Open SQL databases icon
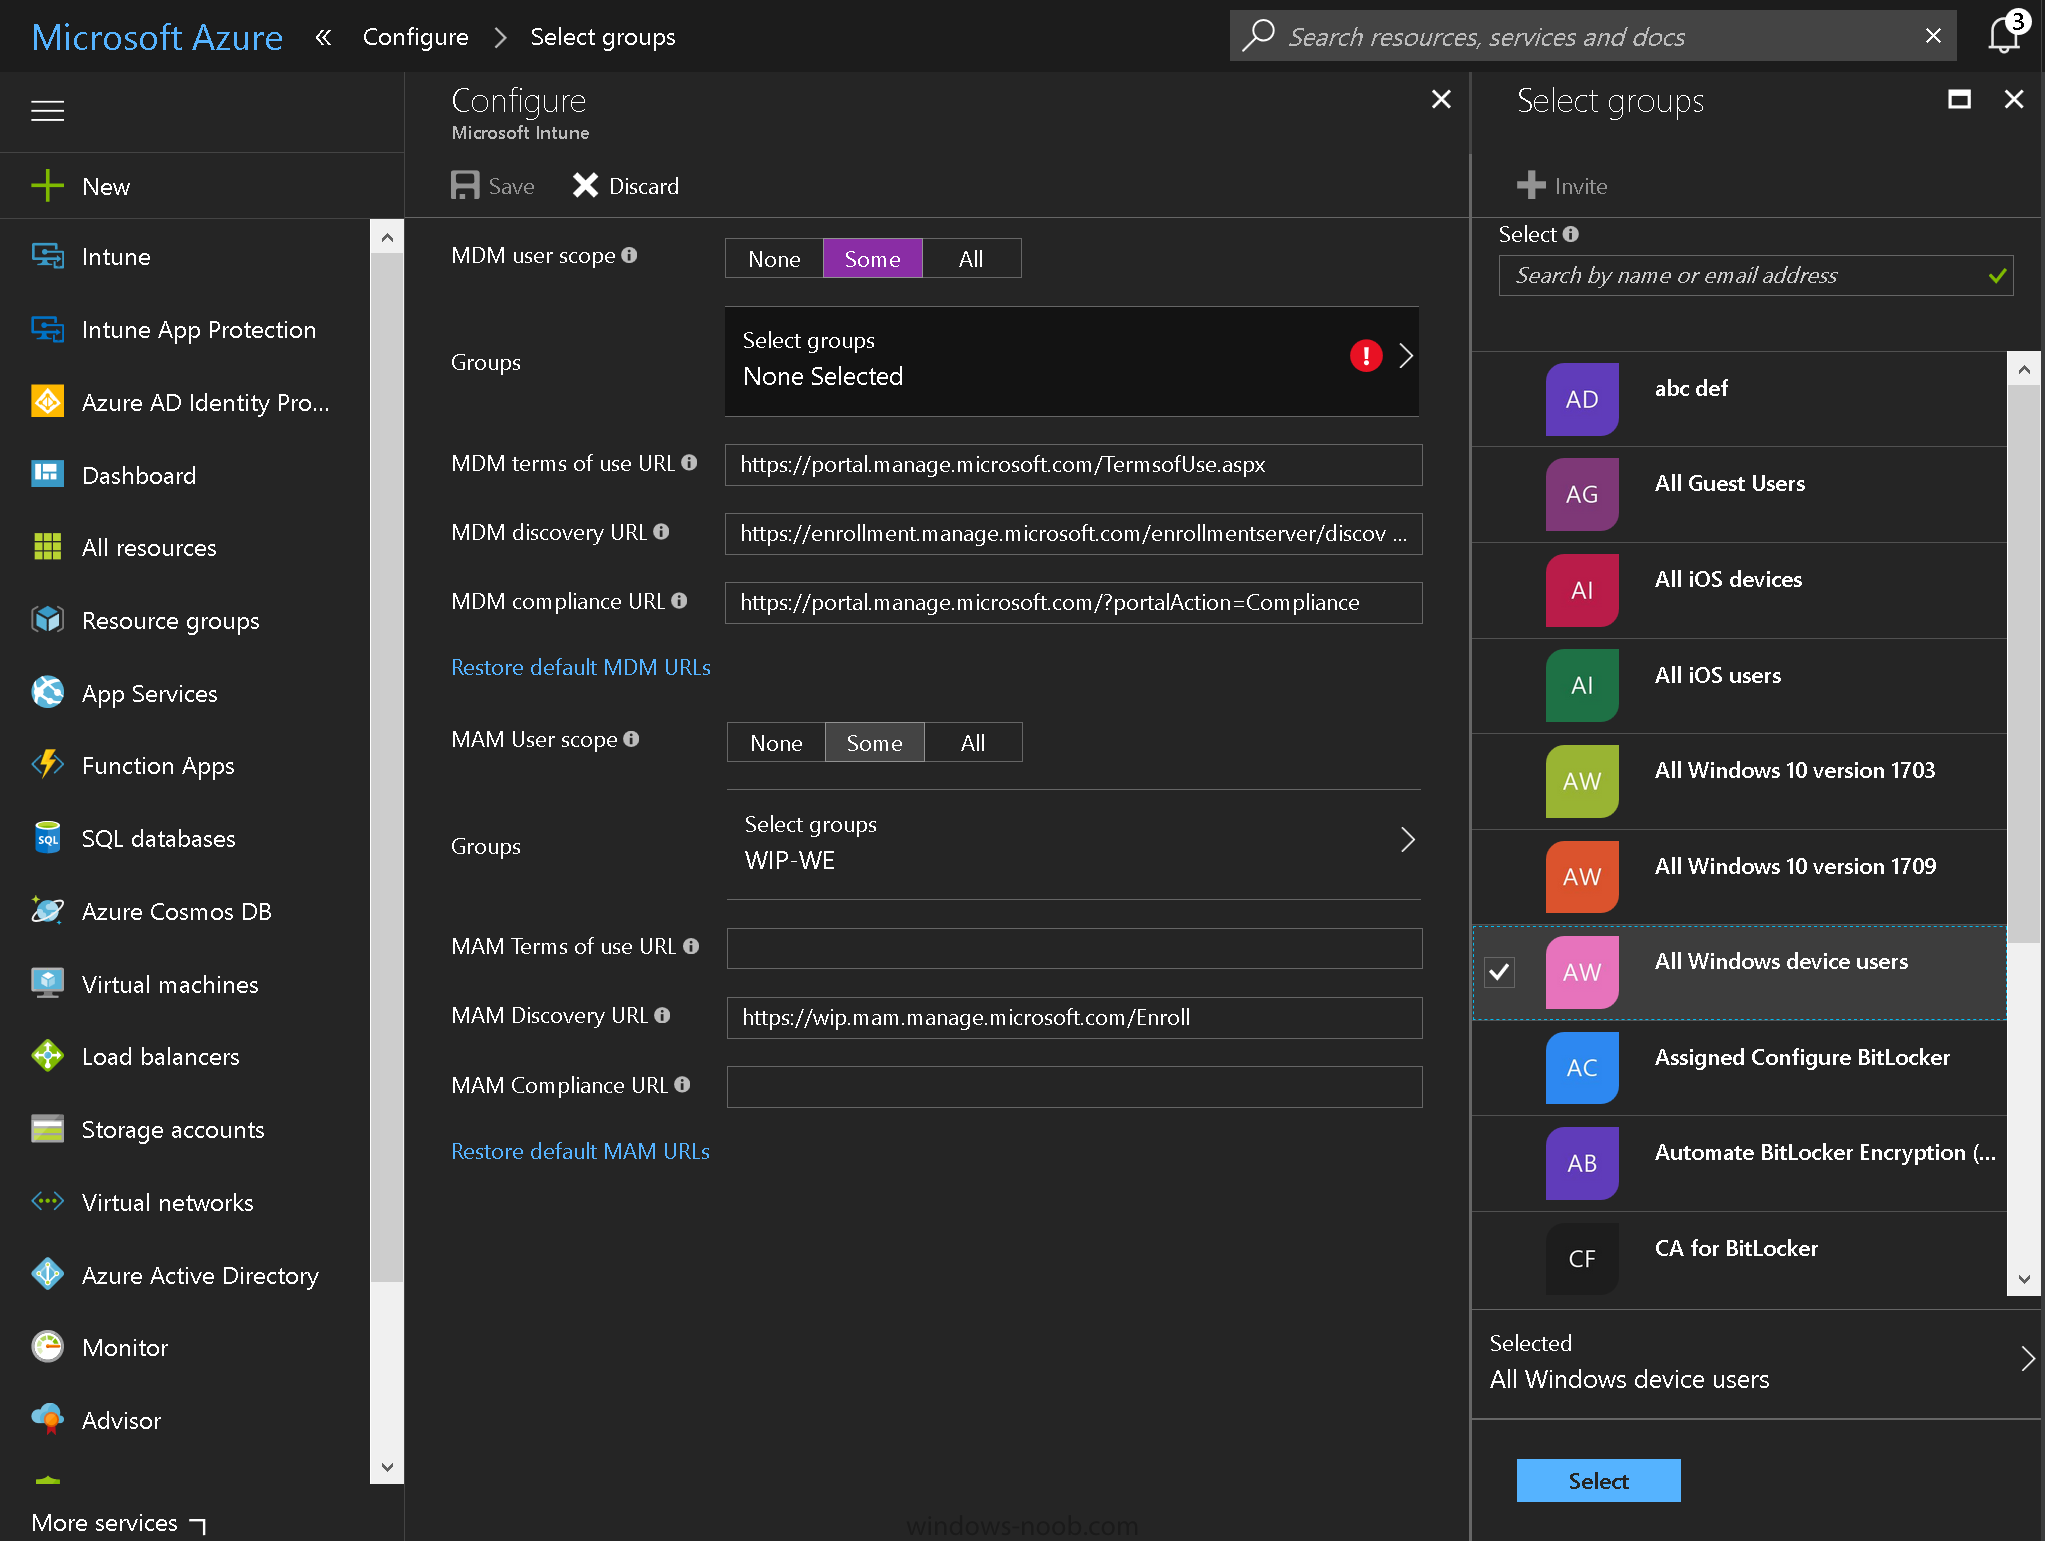This screenshot has height=1541, width=2045. 47,838
